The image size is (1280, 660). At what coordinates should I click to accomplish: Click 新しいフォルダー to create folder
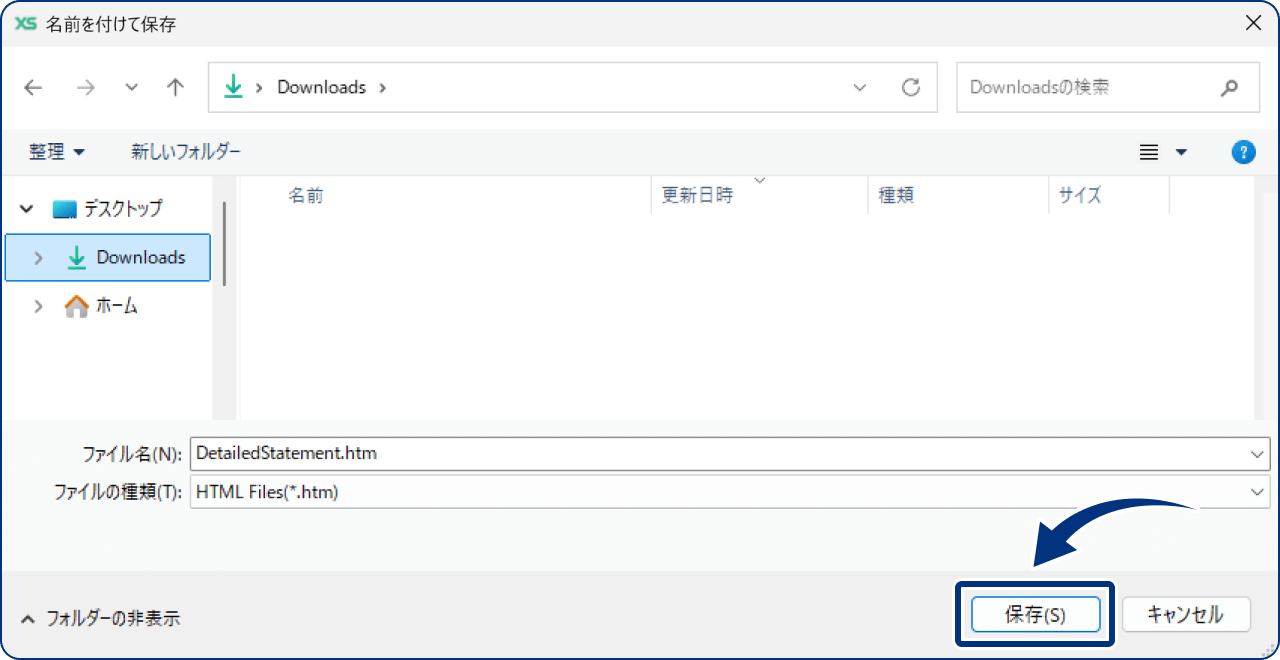pyautogui.click(x=186, y=152)
